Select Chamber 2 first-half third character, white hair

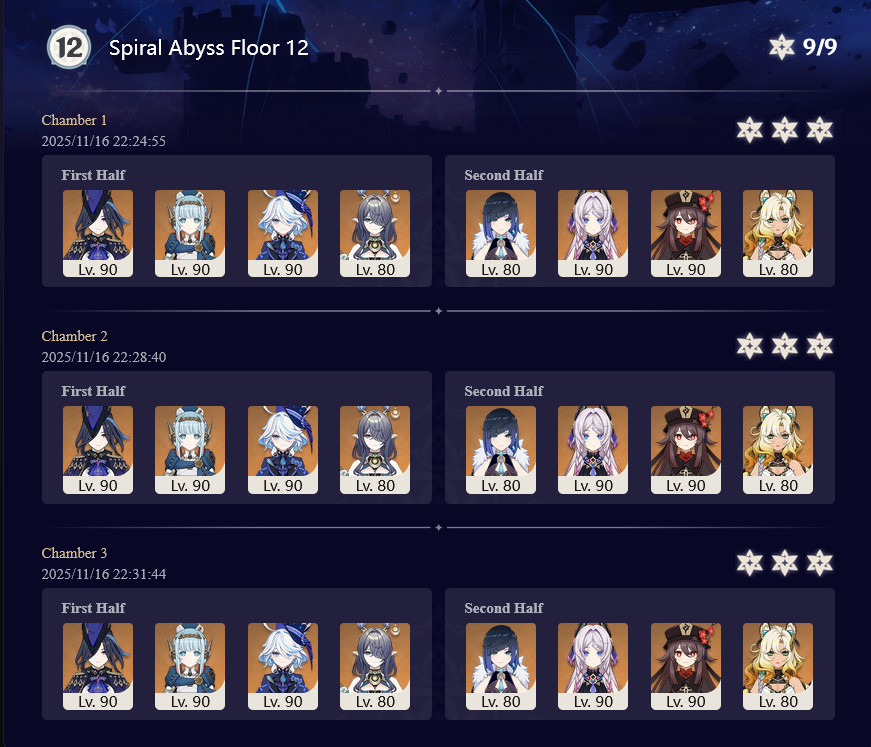point(283,450)
